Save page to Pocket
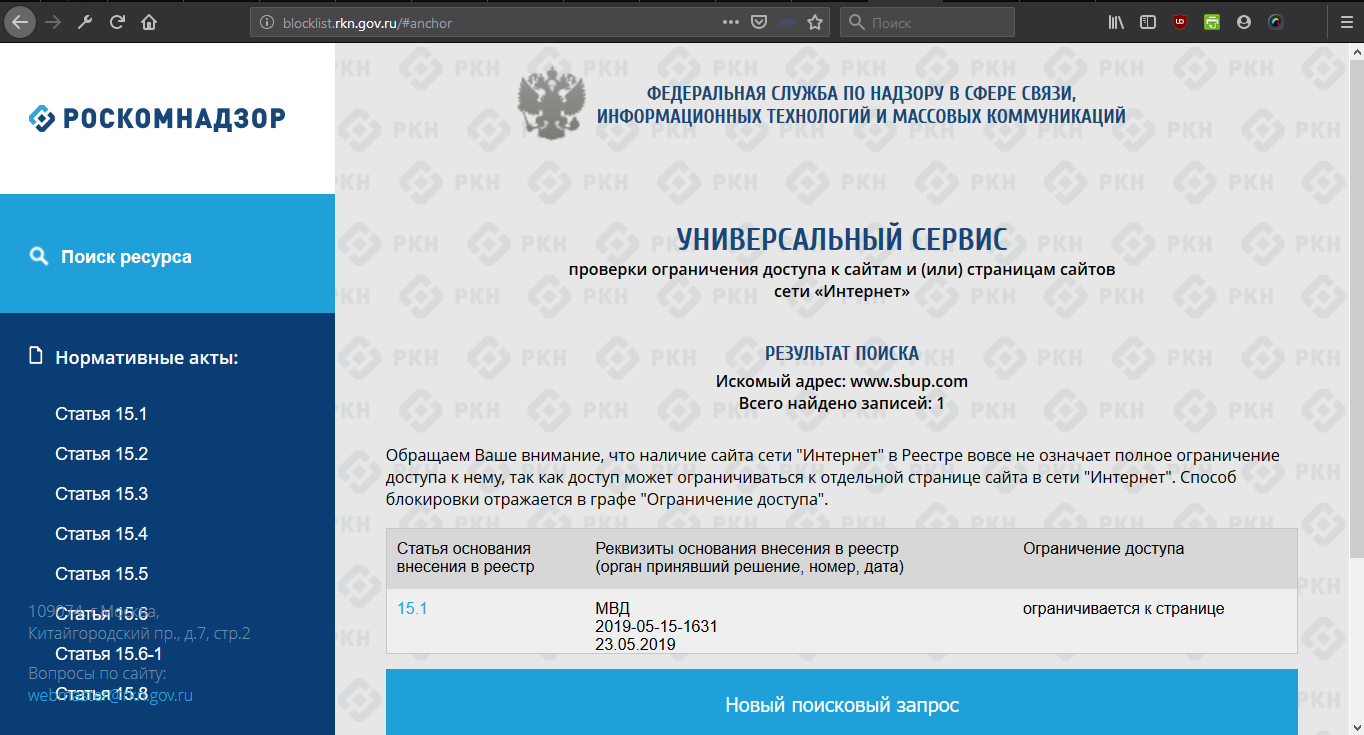This screenshot has width=1364, height=735. (759, 22)
